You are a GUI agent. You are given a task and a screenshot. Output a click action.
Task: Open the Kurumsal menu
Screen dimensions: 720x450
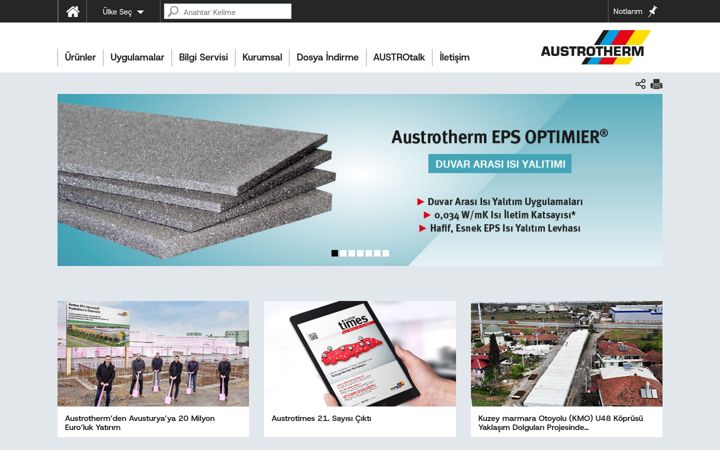pyautogui.click(x=262, y=57)
